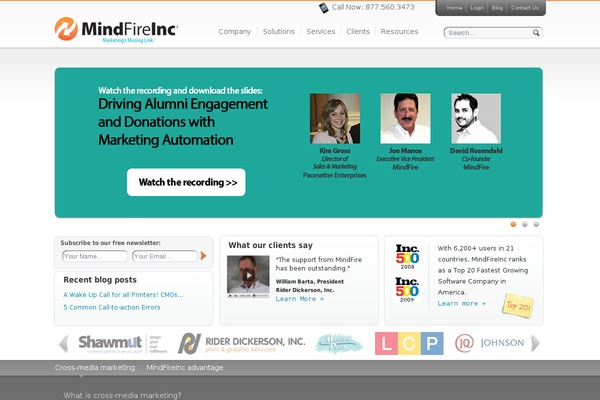Open the Login link
The height and width of the screenshot is (400, 600).
(x=477, y=8)
